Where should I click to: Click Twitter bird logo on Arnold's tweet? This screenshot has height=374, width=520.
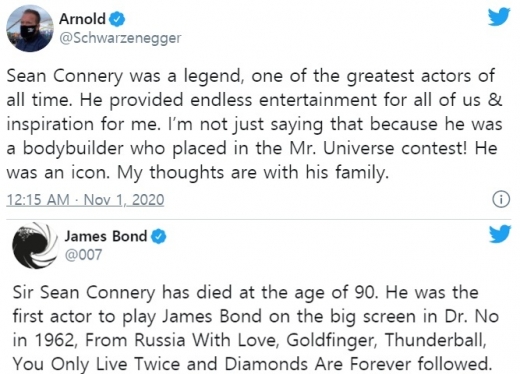click(x=499, y=16)
